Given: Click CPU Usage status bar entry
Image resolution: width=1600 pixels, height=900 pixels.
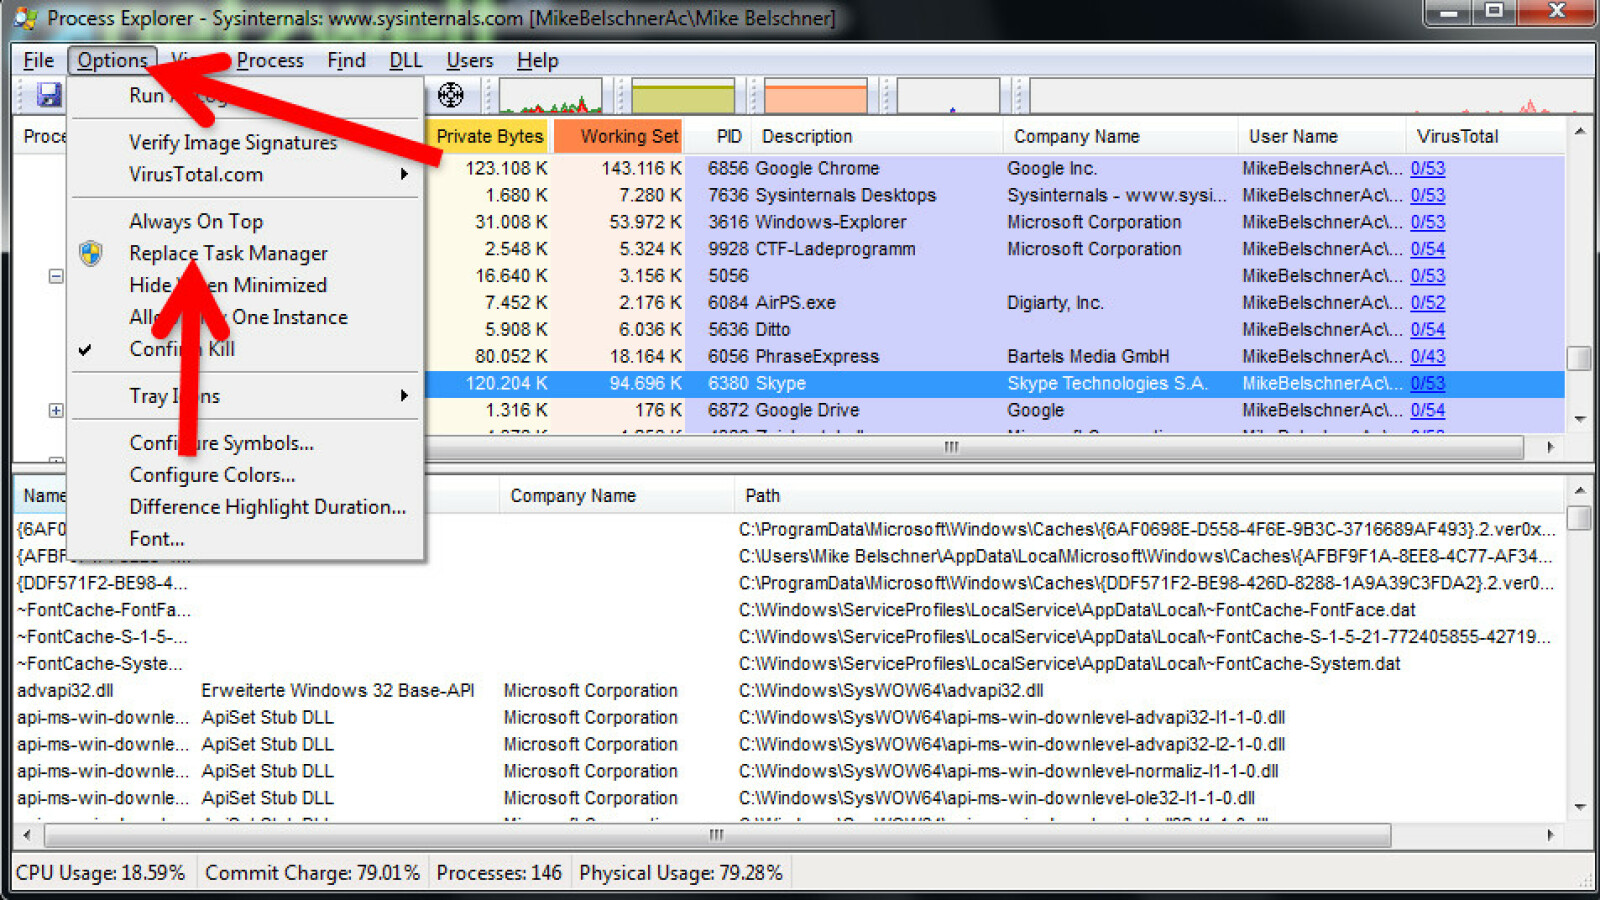Looking at the screenshot, I should pos(100,873).
